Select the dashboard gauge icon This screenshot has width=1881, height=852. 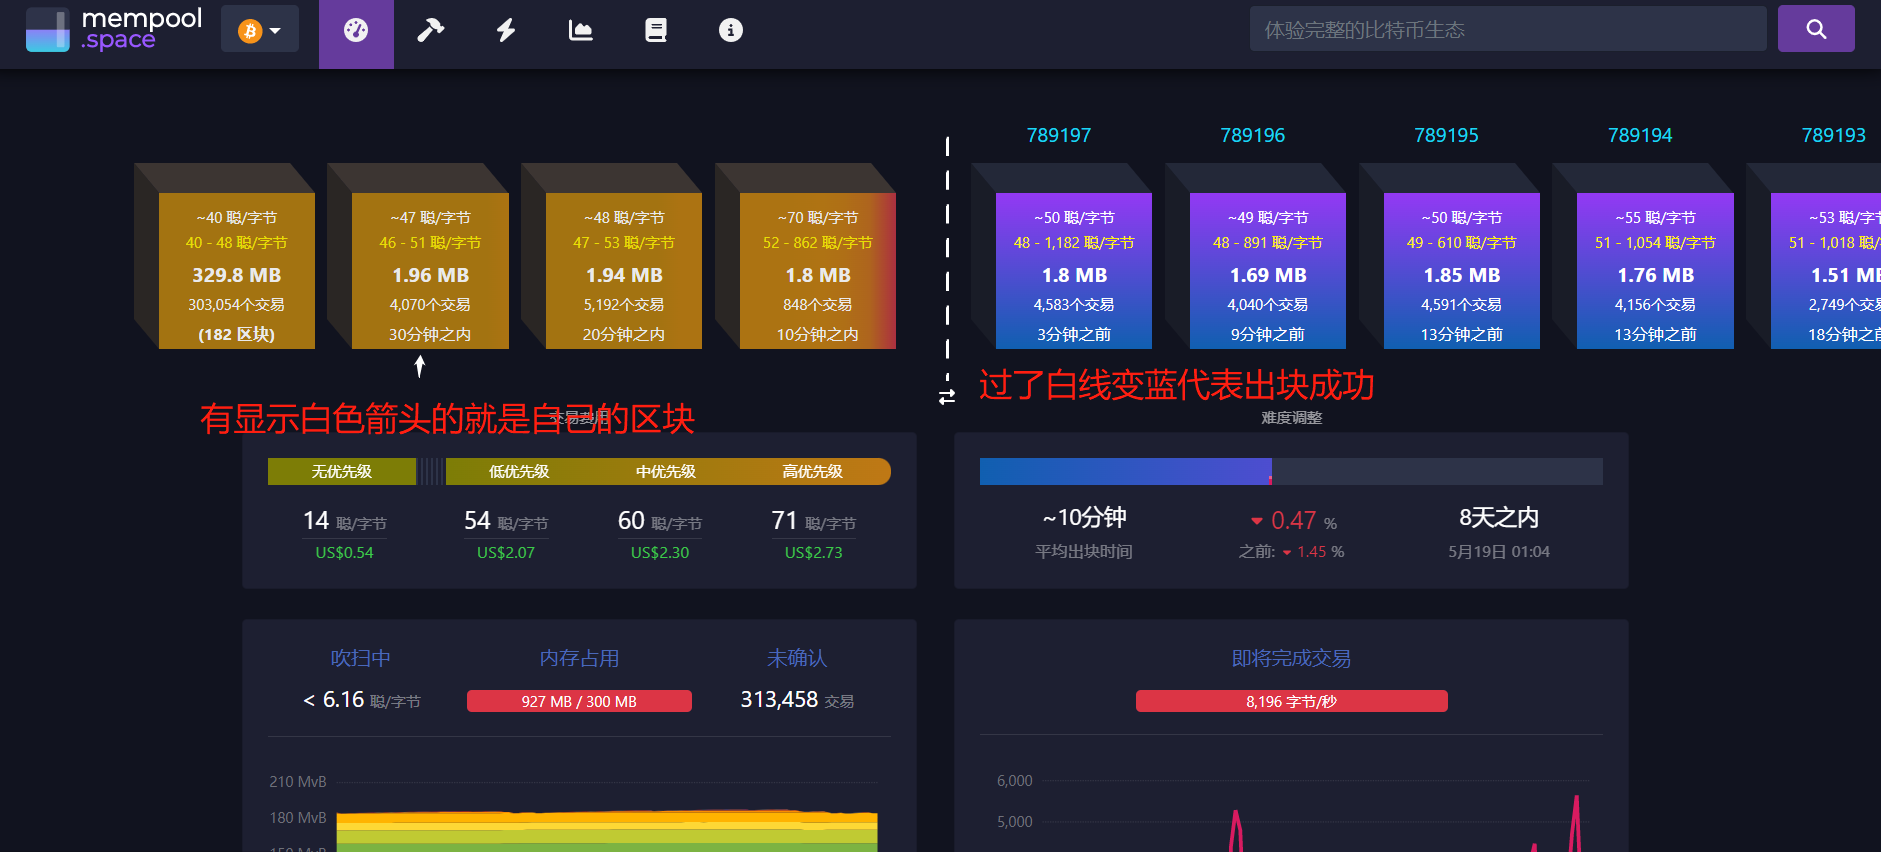click(356, 31)
